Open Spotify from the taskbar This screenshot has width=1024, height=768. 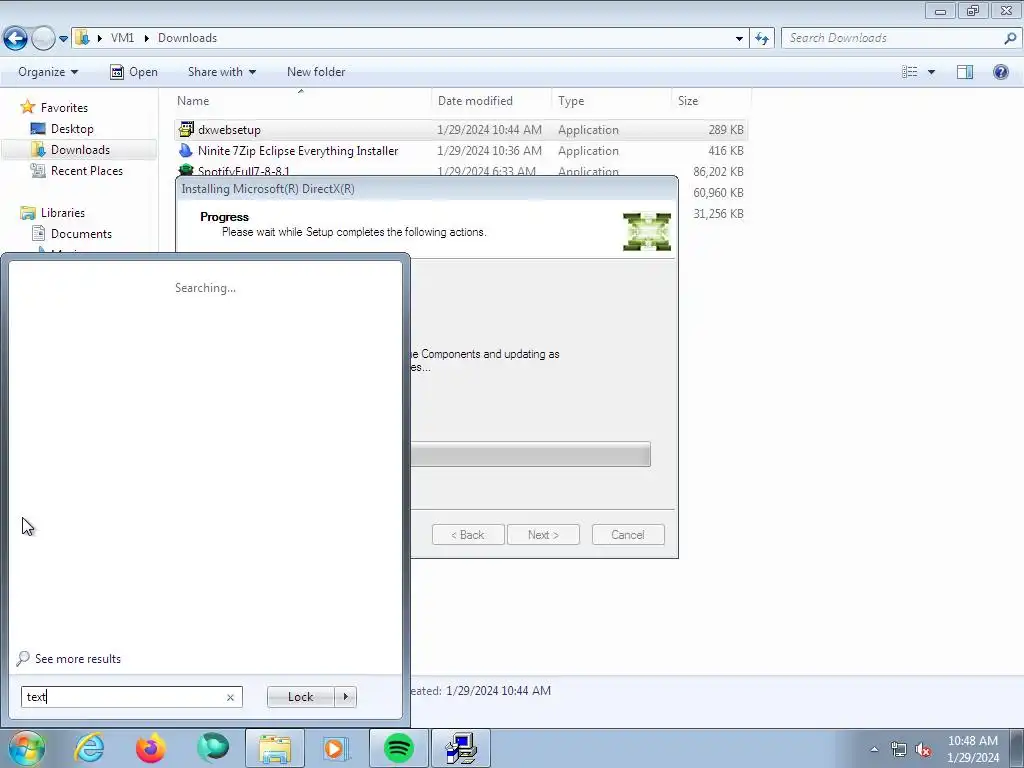399,748
